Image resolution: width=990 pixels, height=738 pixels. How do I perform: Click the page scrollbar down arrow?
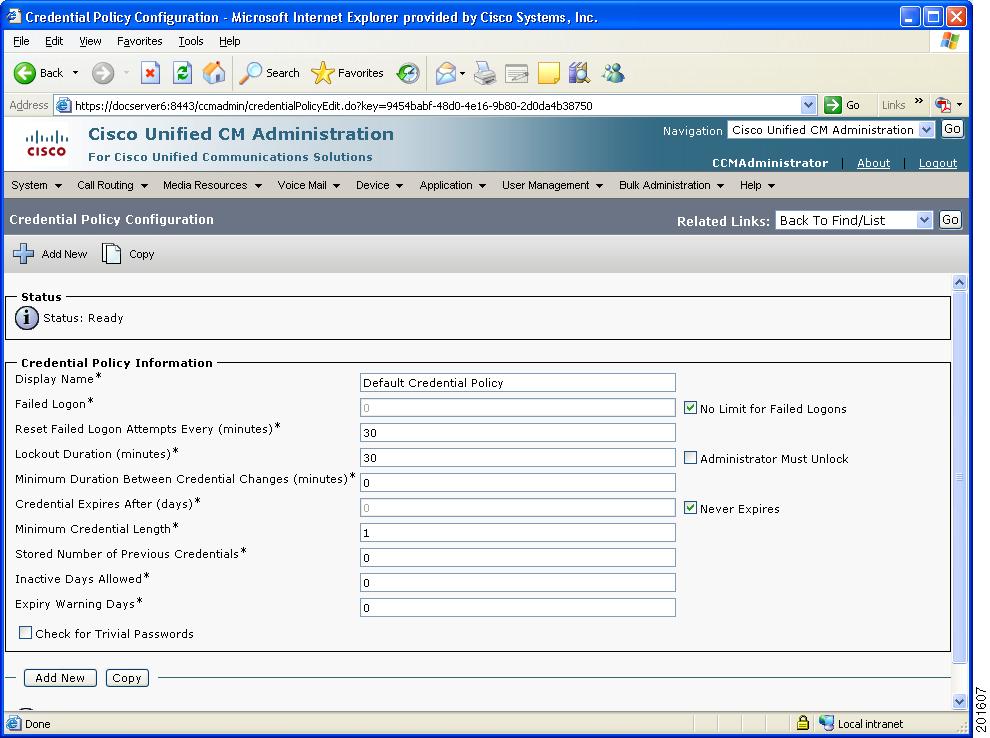tap(960, 701)
